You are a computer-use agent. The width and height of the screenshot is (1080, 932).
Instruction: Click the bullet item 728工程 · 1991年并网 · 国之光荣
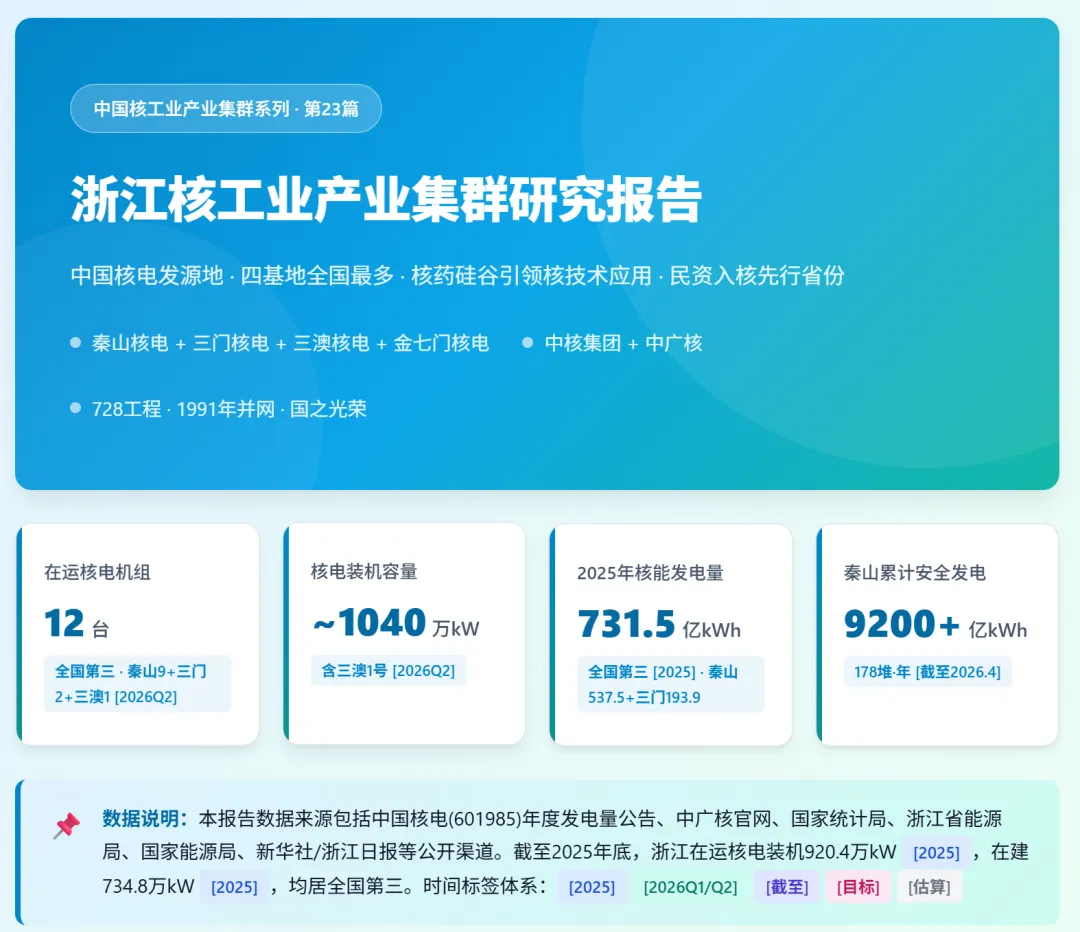pyautogui.click(x=218, y=408)
